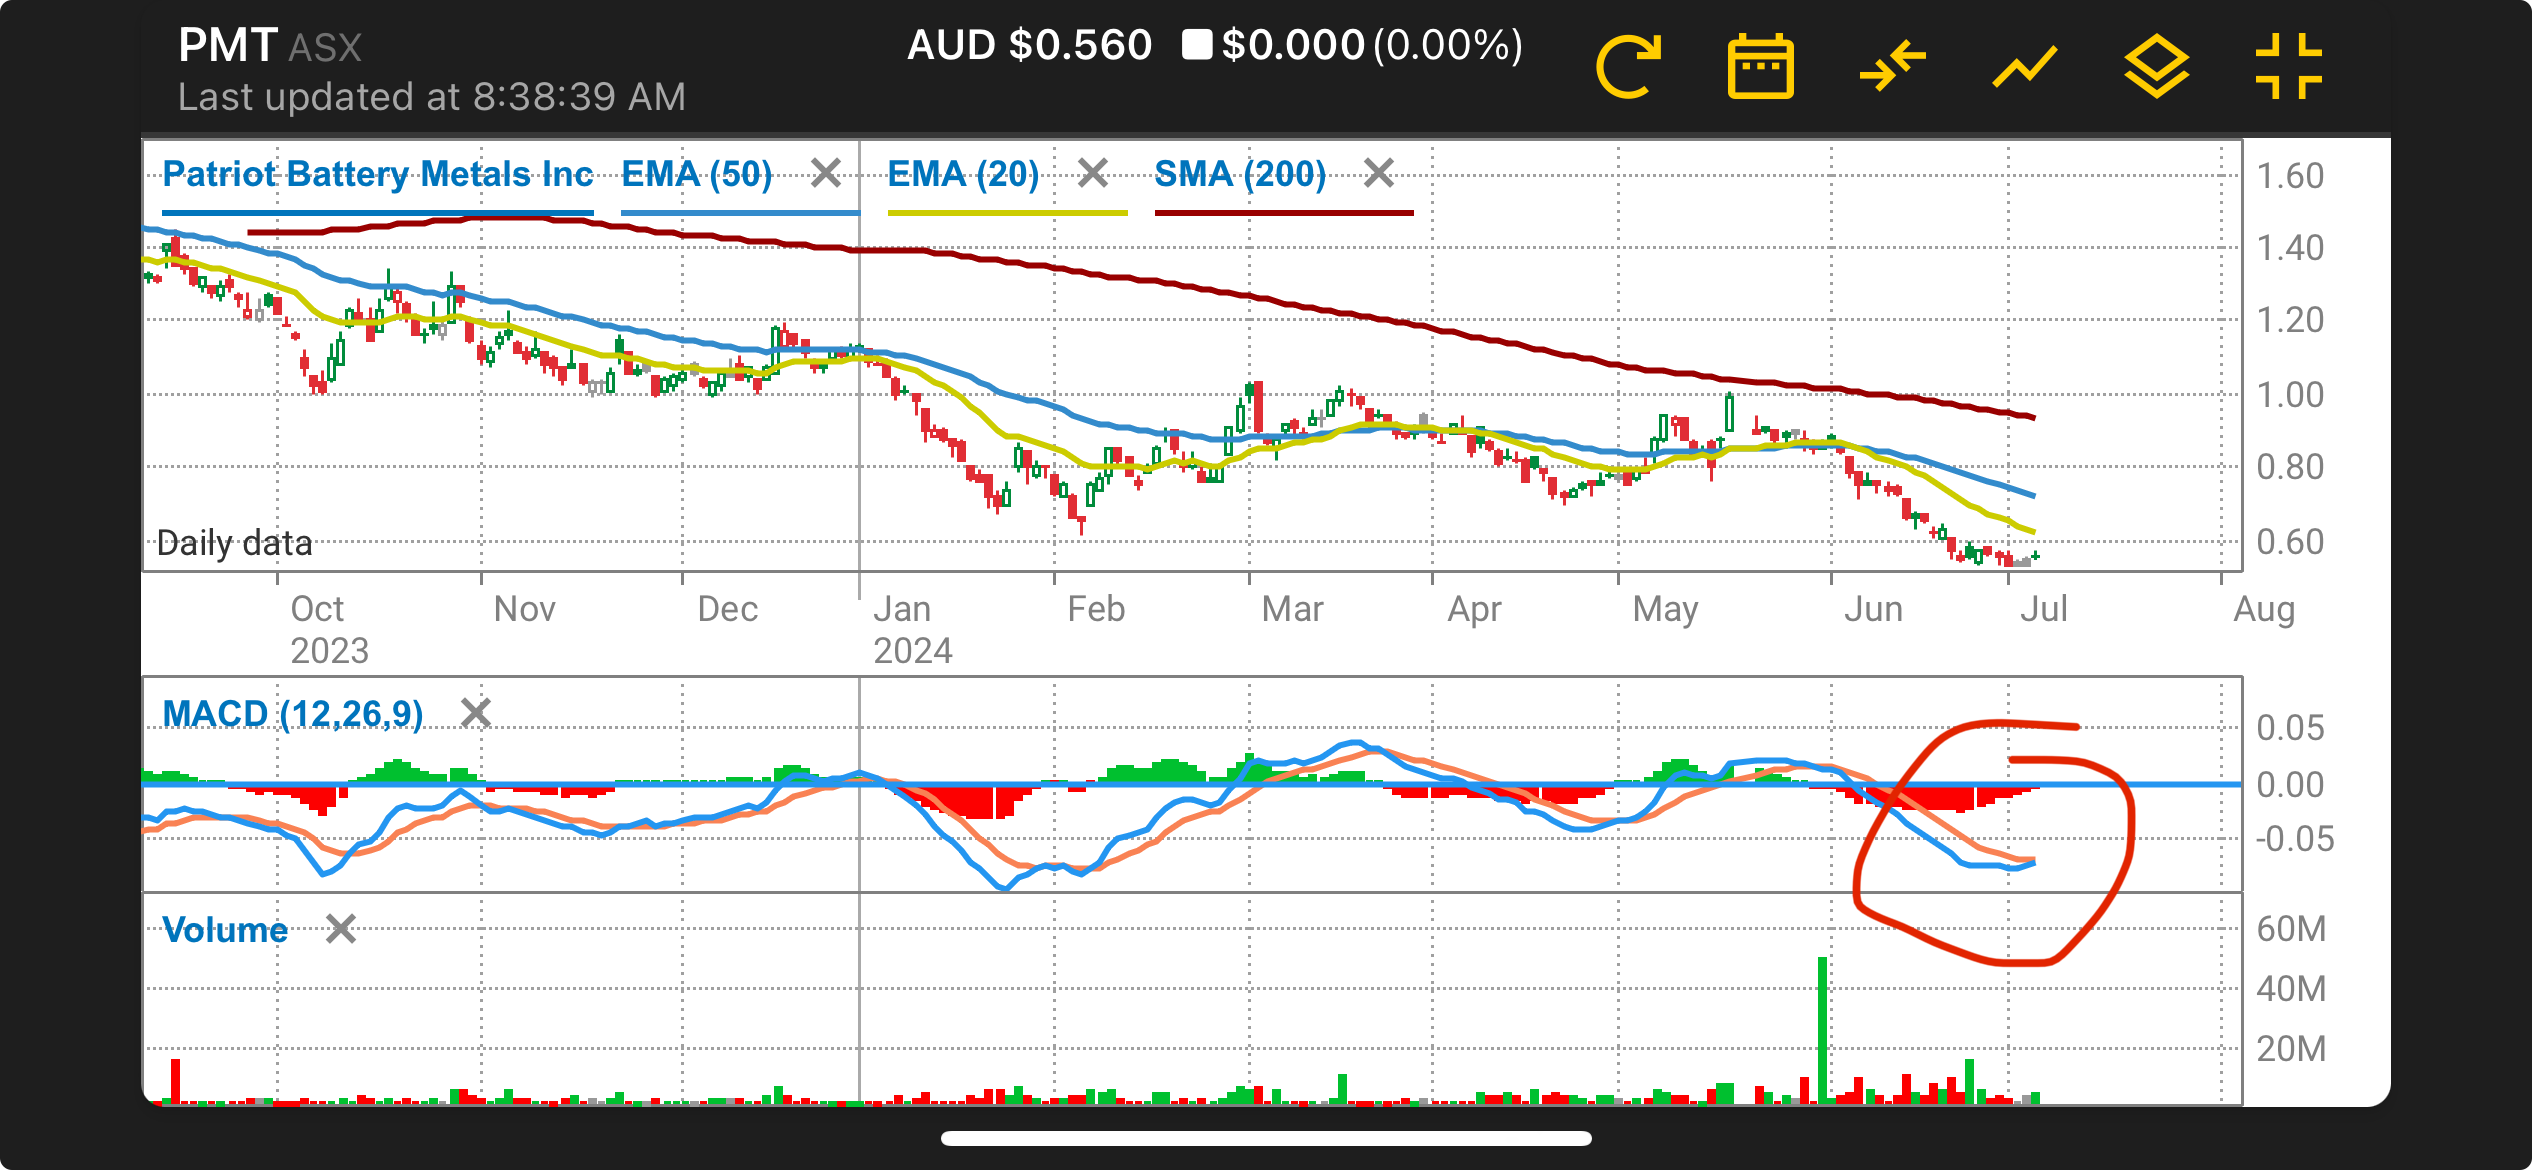2532x1170 pixels.
Task: Select the Patriot Battery Metals Inc label
Action: pos(378,175)
